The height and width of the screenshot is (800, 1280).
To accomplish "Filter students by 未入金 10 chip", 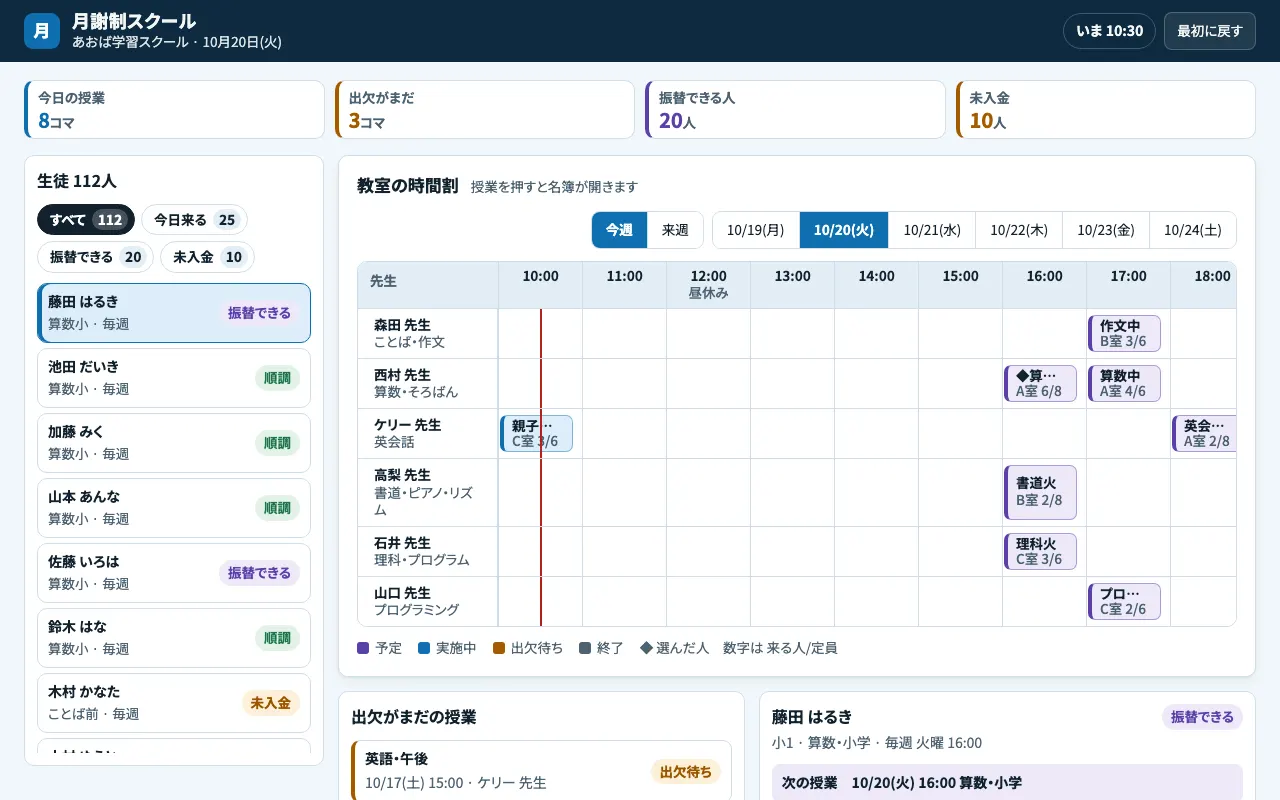I will click(207, 257).
